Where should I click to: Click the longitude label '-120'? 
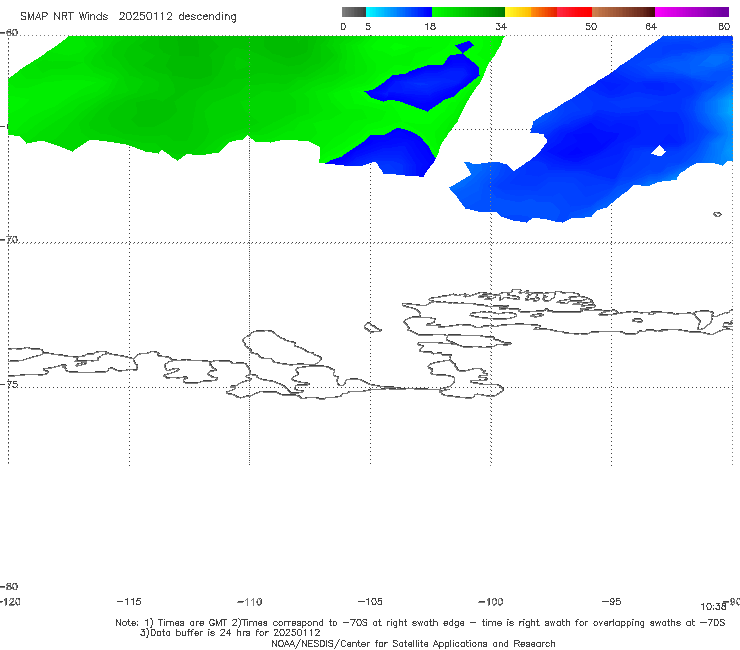tap(10, 601)
